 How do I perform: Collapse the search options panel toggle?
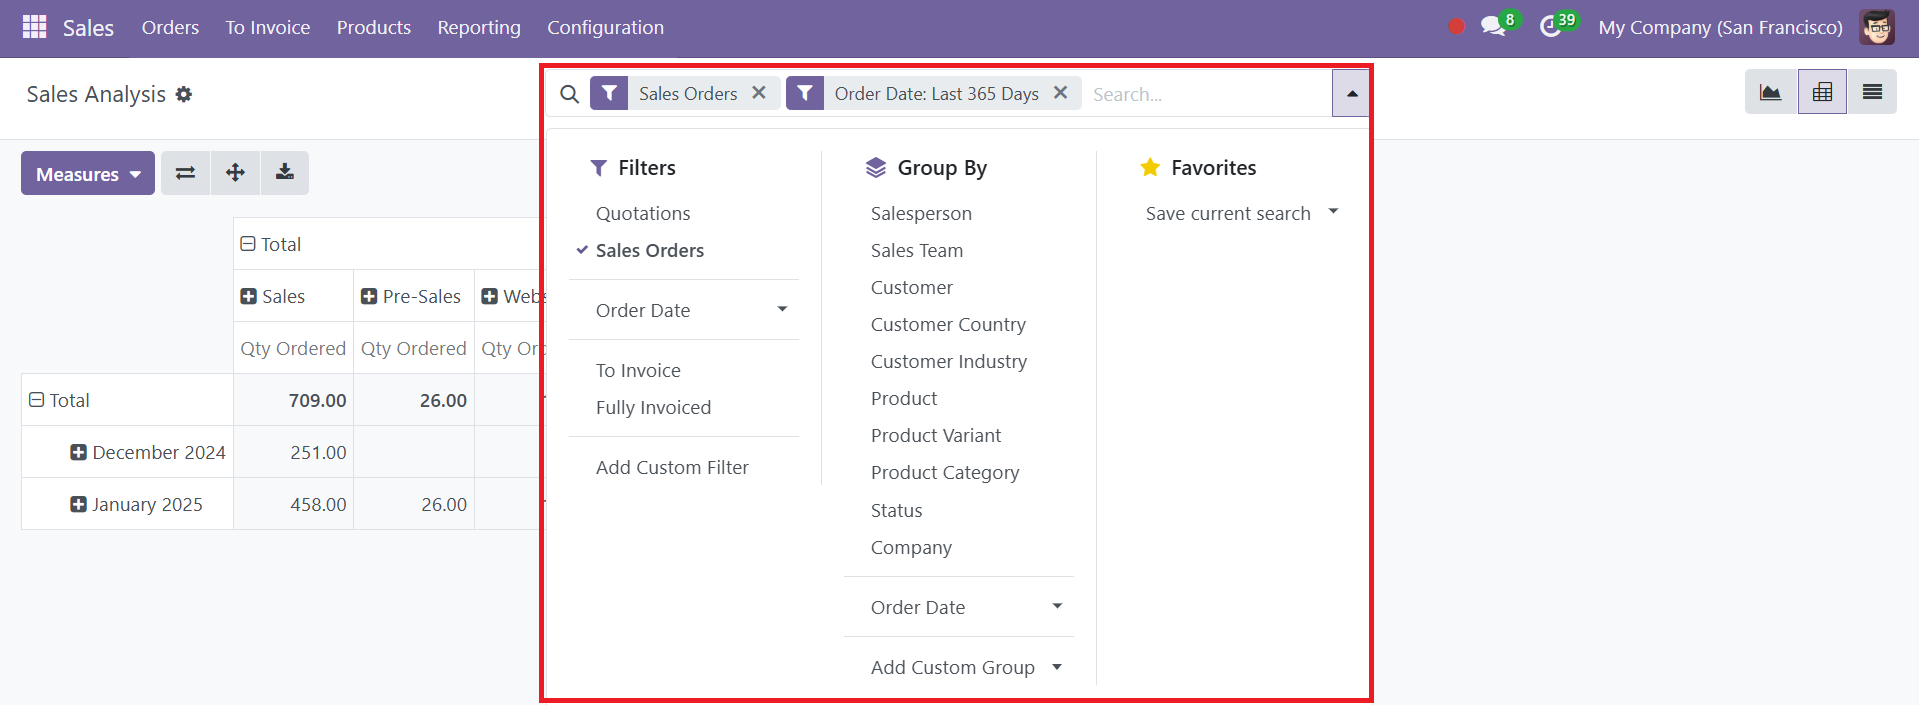pos(1351,93)
